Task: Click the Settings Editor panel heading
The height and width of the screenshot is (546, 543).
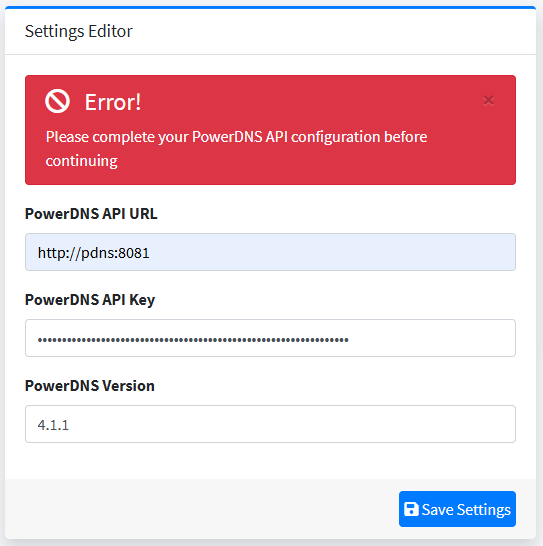Action: click(x=79, y=31)
